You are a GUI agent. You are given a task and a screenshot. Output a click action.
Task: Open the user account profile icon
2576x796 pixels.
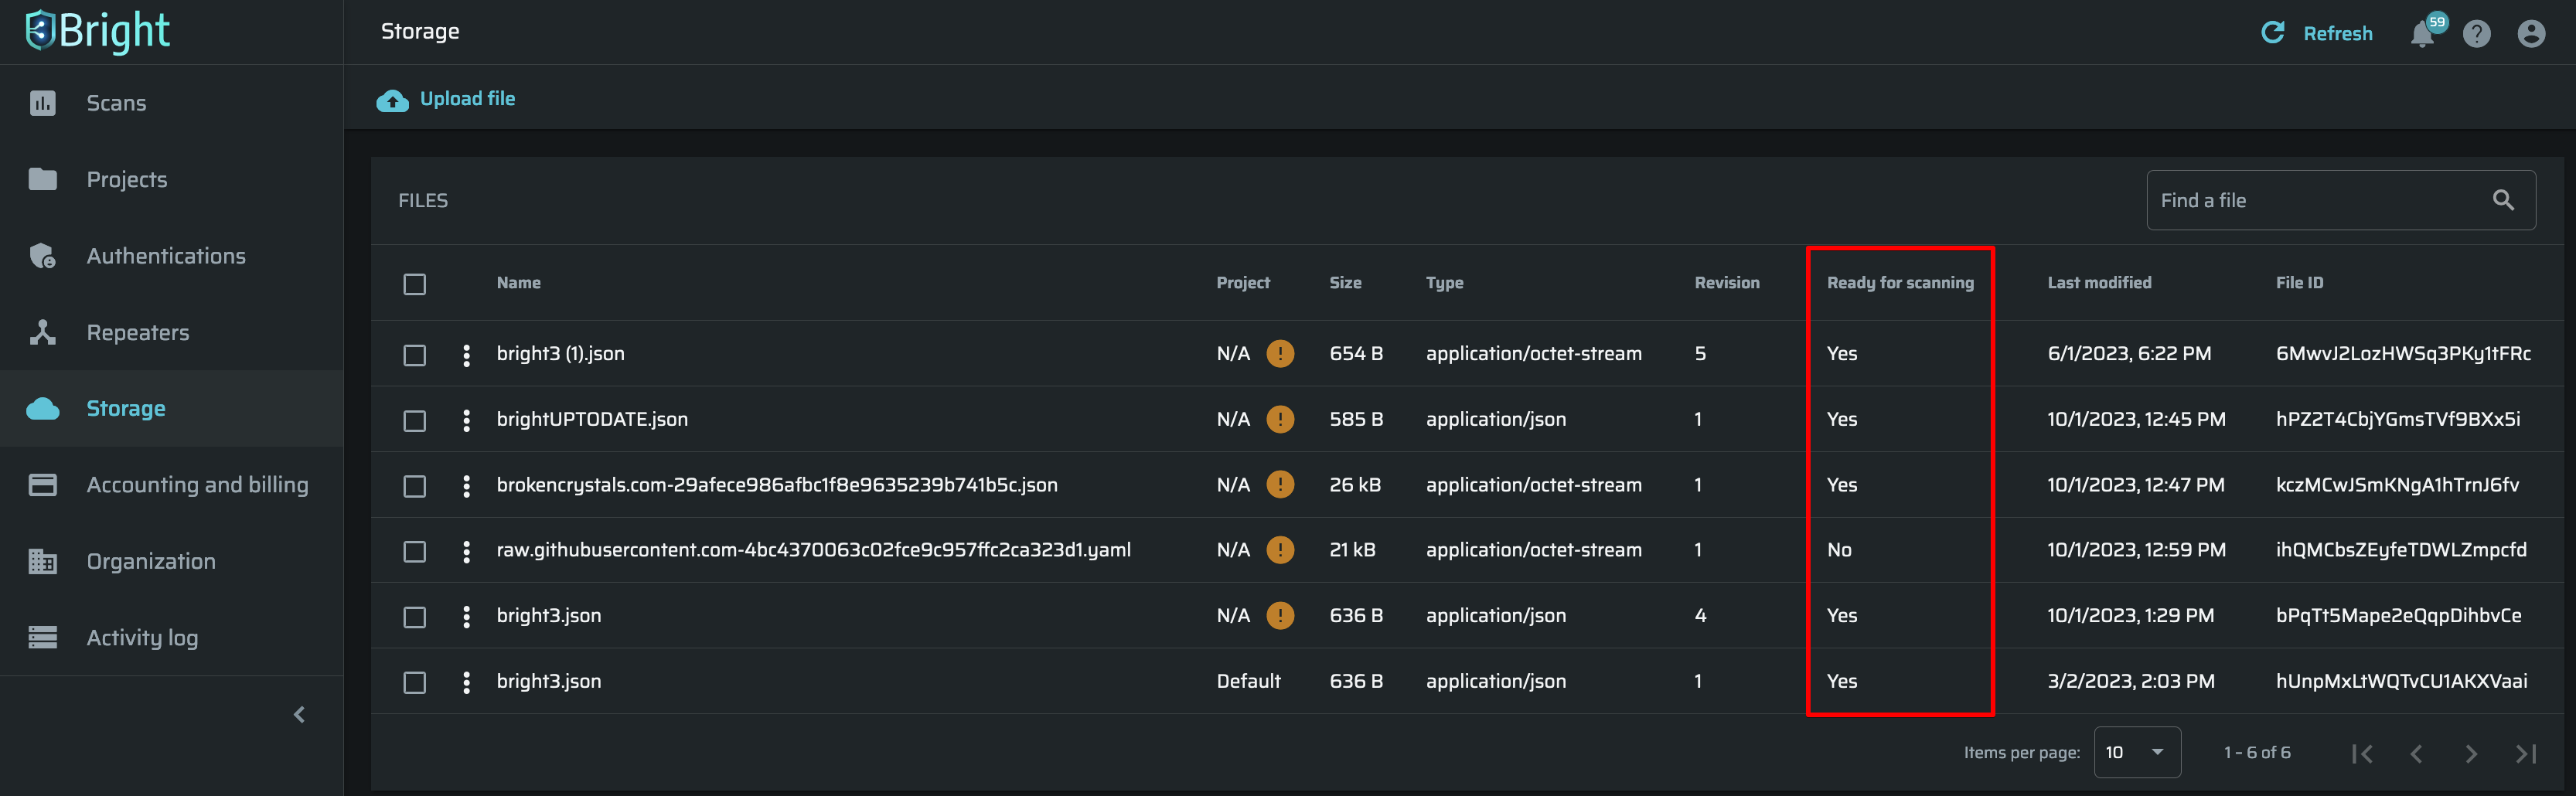point(2531,34)
